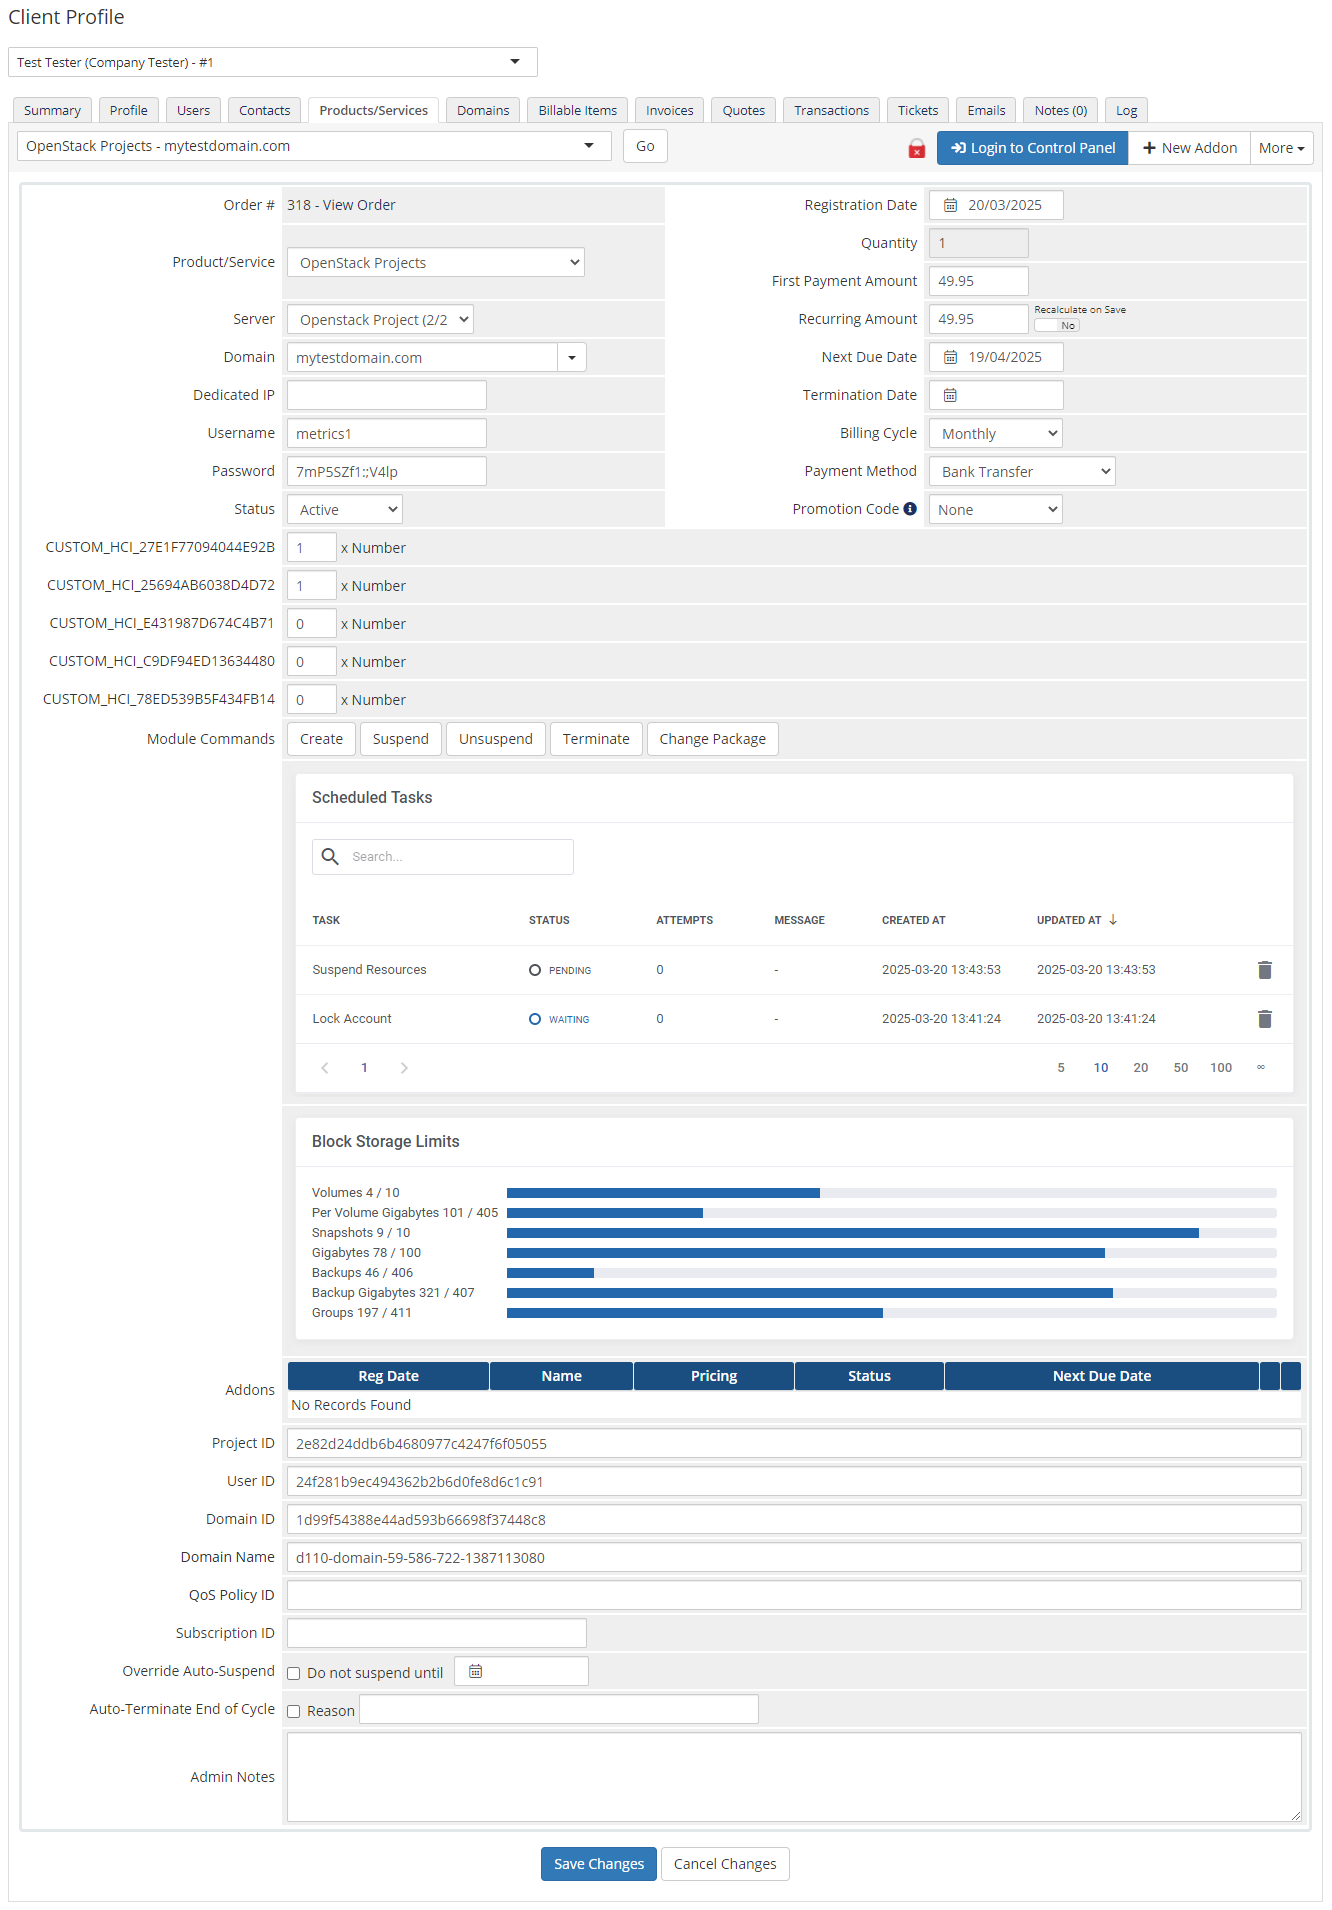Enable the Do not suspend until checkbox
This screenshot has width=1332, height=1910.
click(294, 1673)
